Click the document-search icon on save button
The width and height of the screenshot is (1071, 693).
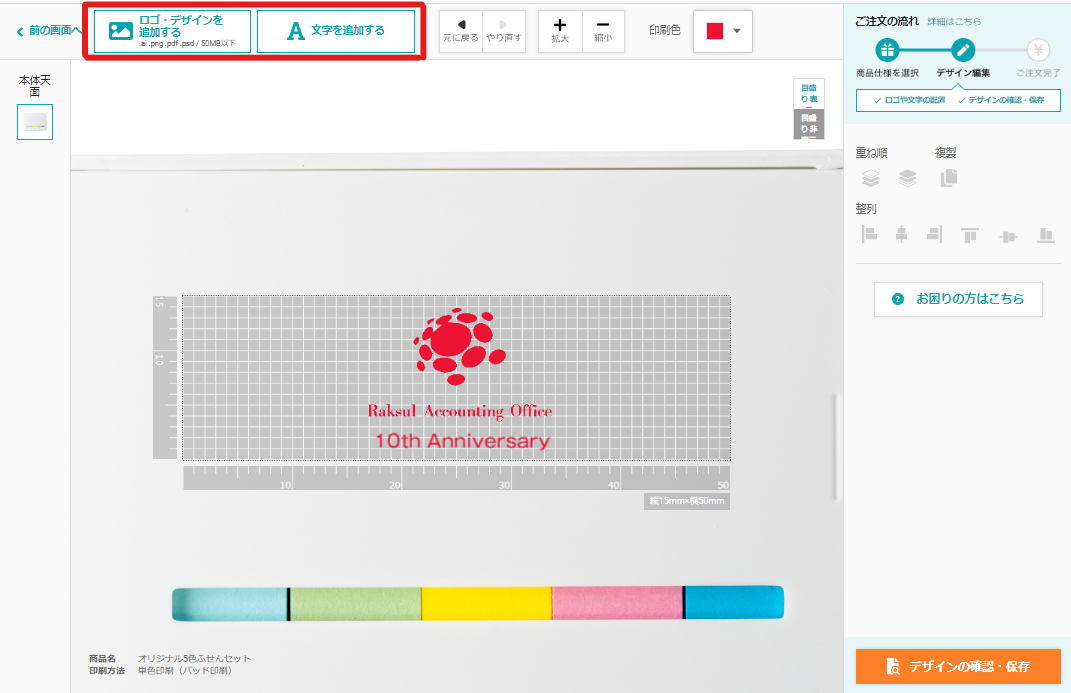tap(893, 666)
